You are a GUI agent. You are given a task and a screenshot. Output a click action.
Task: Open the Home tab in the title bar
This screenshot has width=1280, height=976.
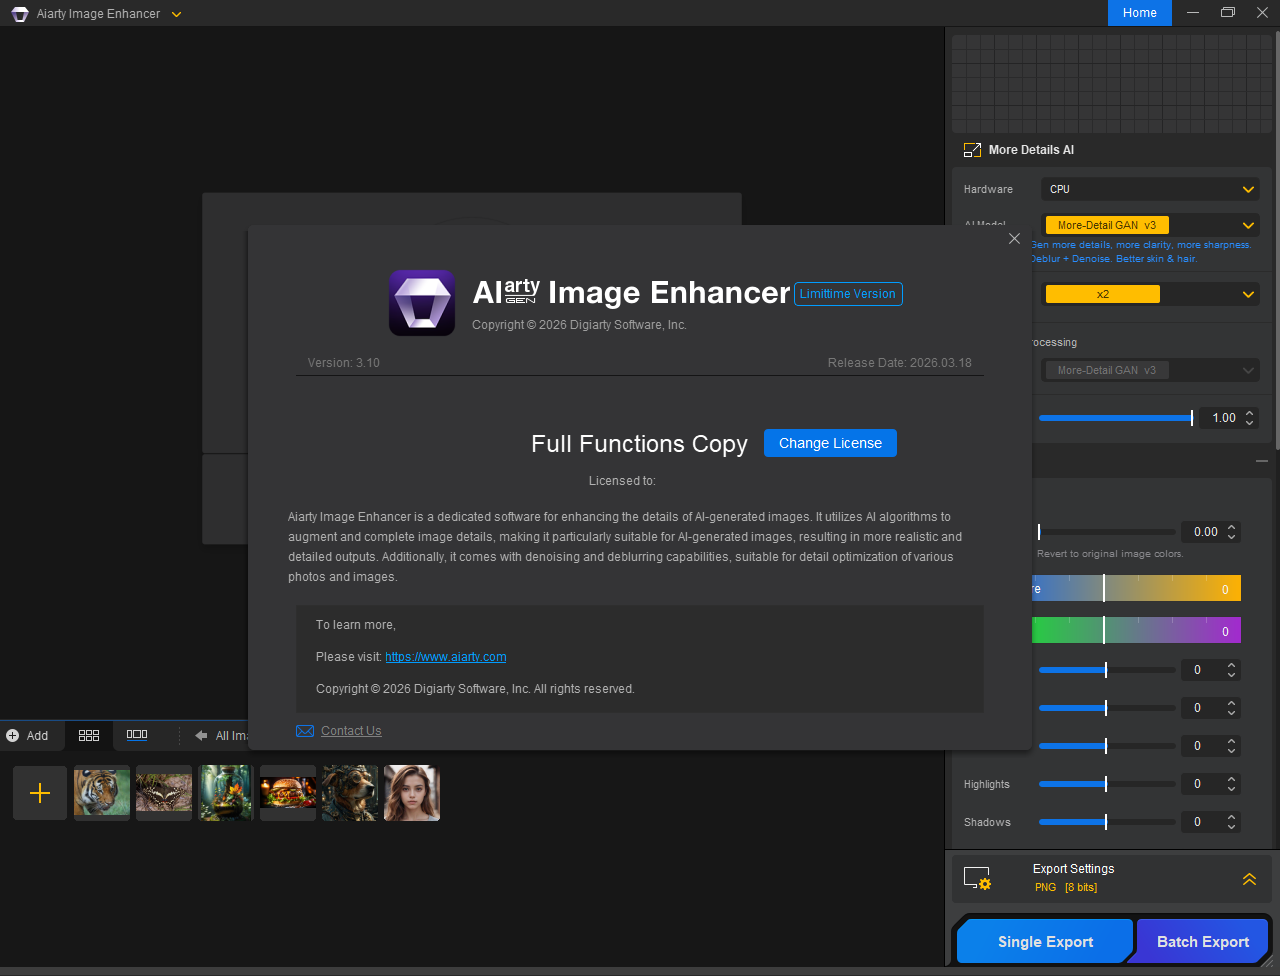pos(1140,13)
